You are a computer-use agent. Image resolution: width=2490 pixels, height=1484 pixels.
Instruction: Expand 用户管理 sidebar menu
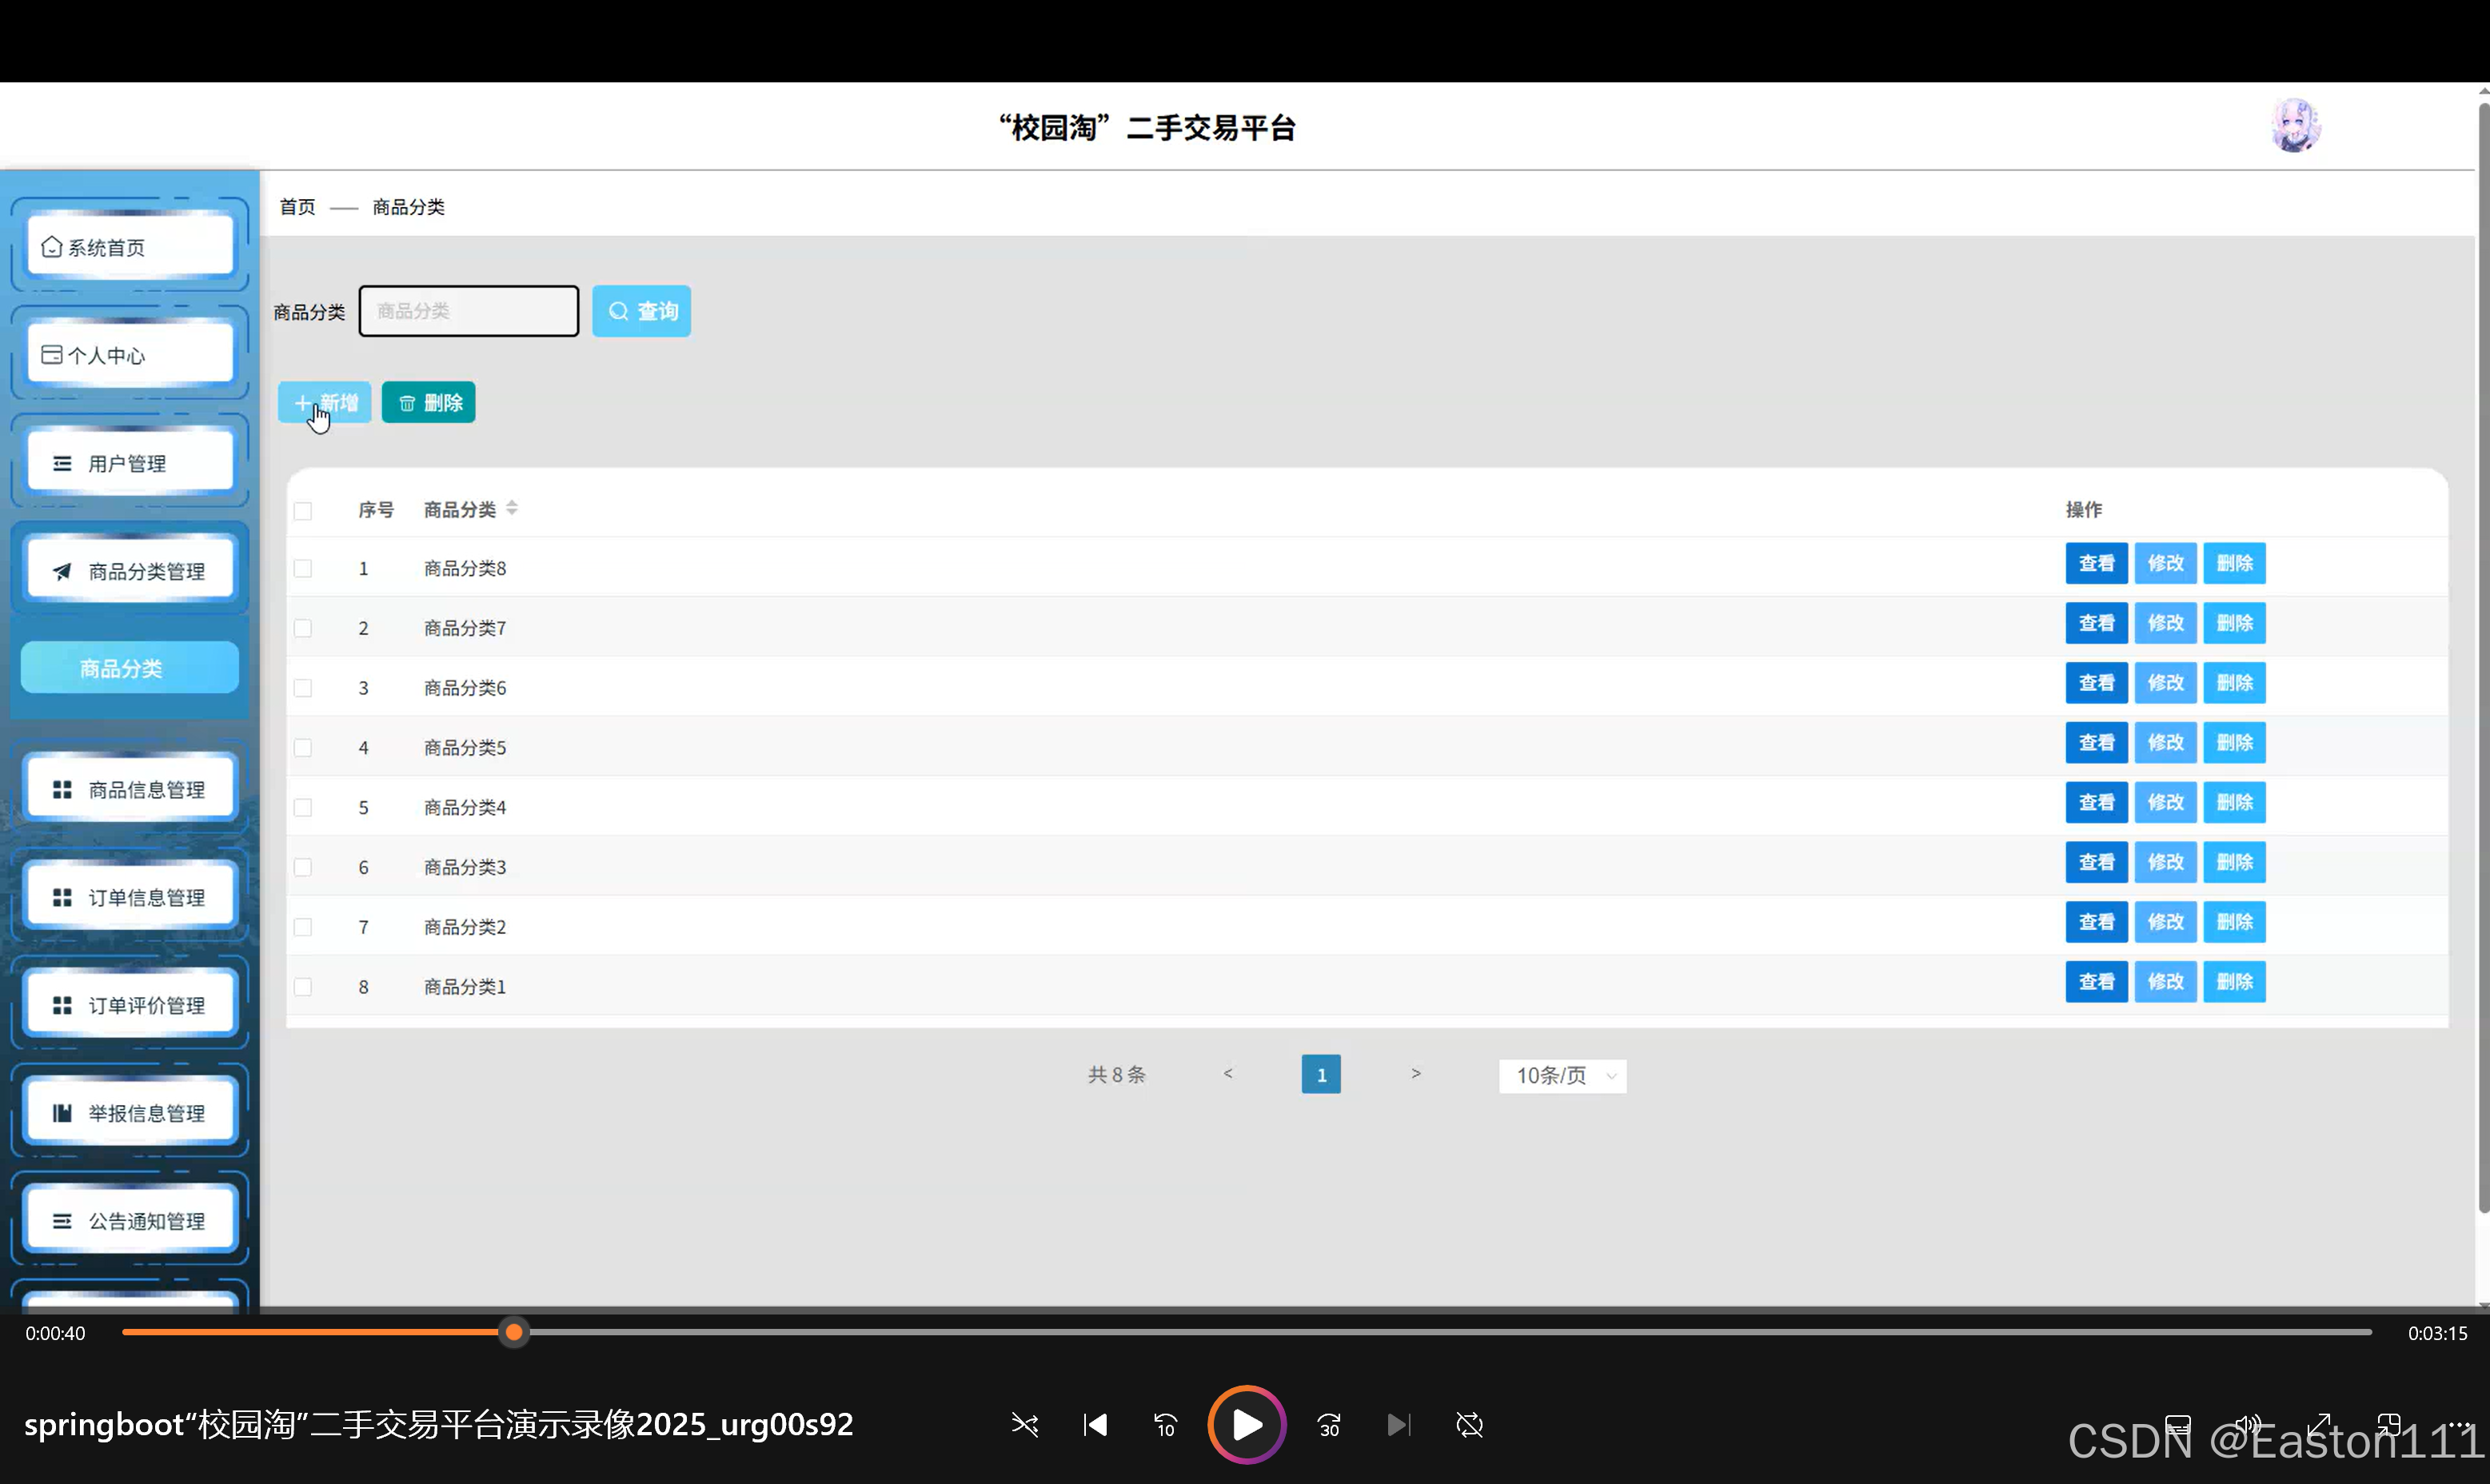tap(130, 462)
